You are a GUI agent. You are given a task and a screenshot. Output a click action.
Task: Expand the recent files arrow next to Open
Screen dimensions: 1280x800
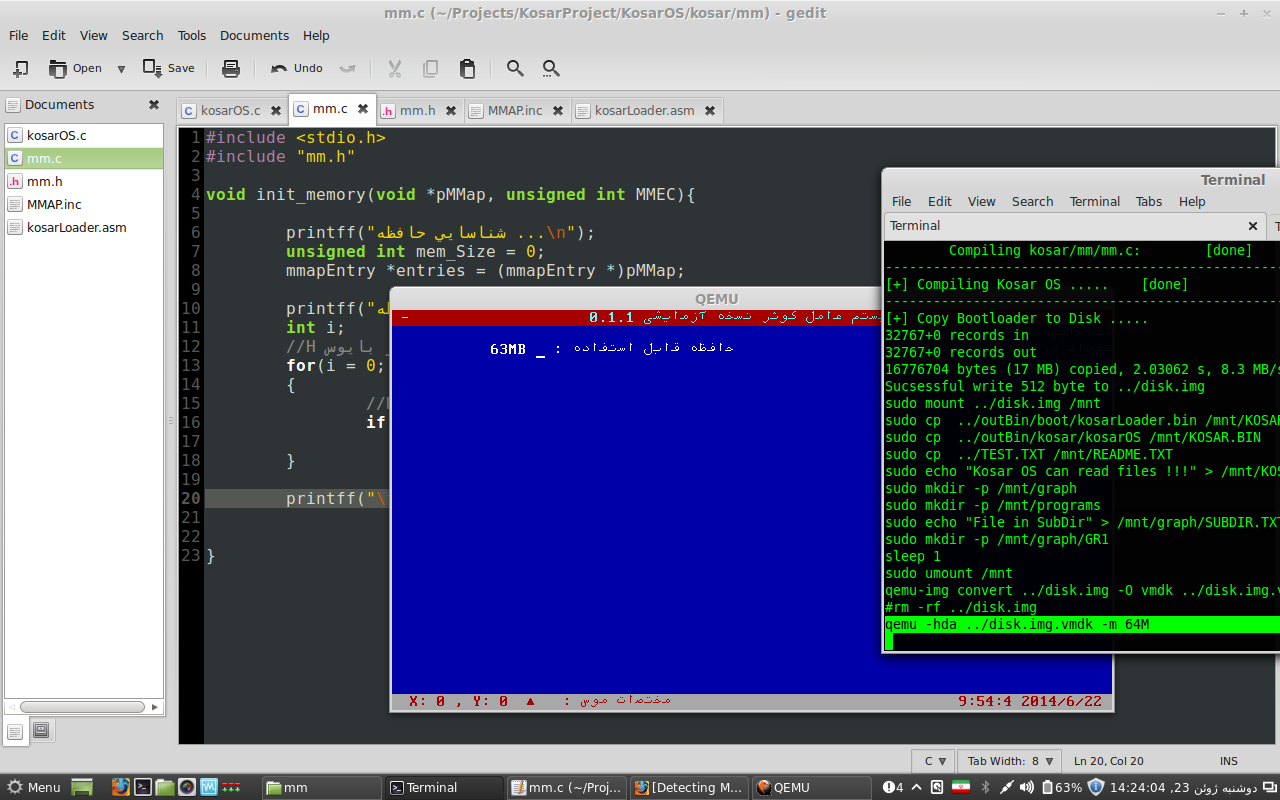(x=121, y=69)
